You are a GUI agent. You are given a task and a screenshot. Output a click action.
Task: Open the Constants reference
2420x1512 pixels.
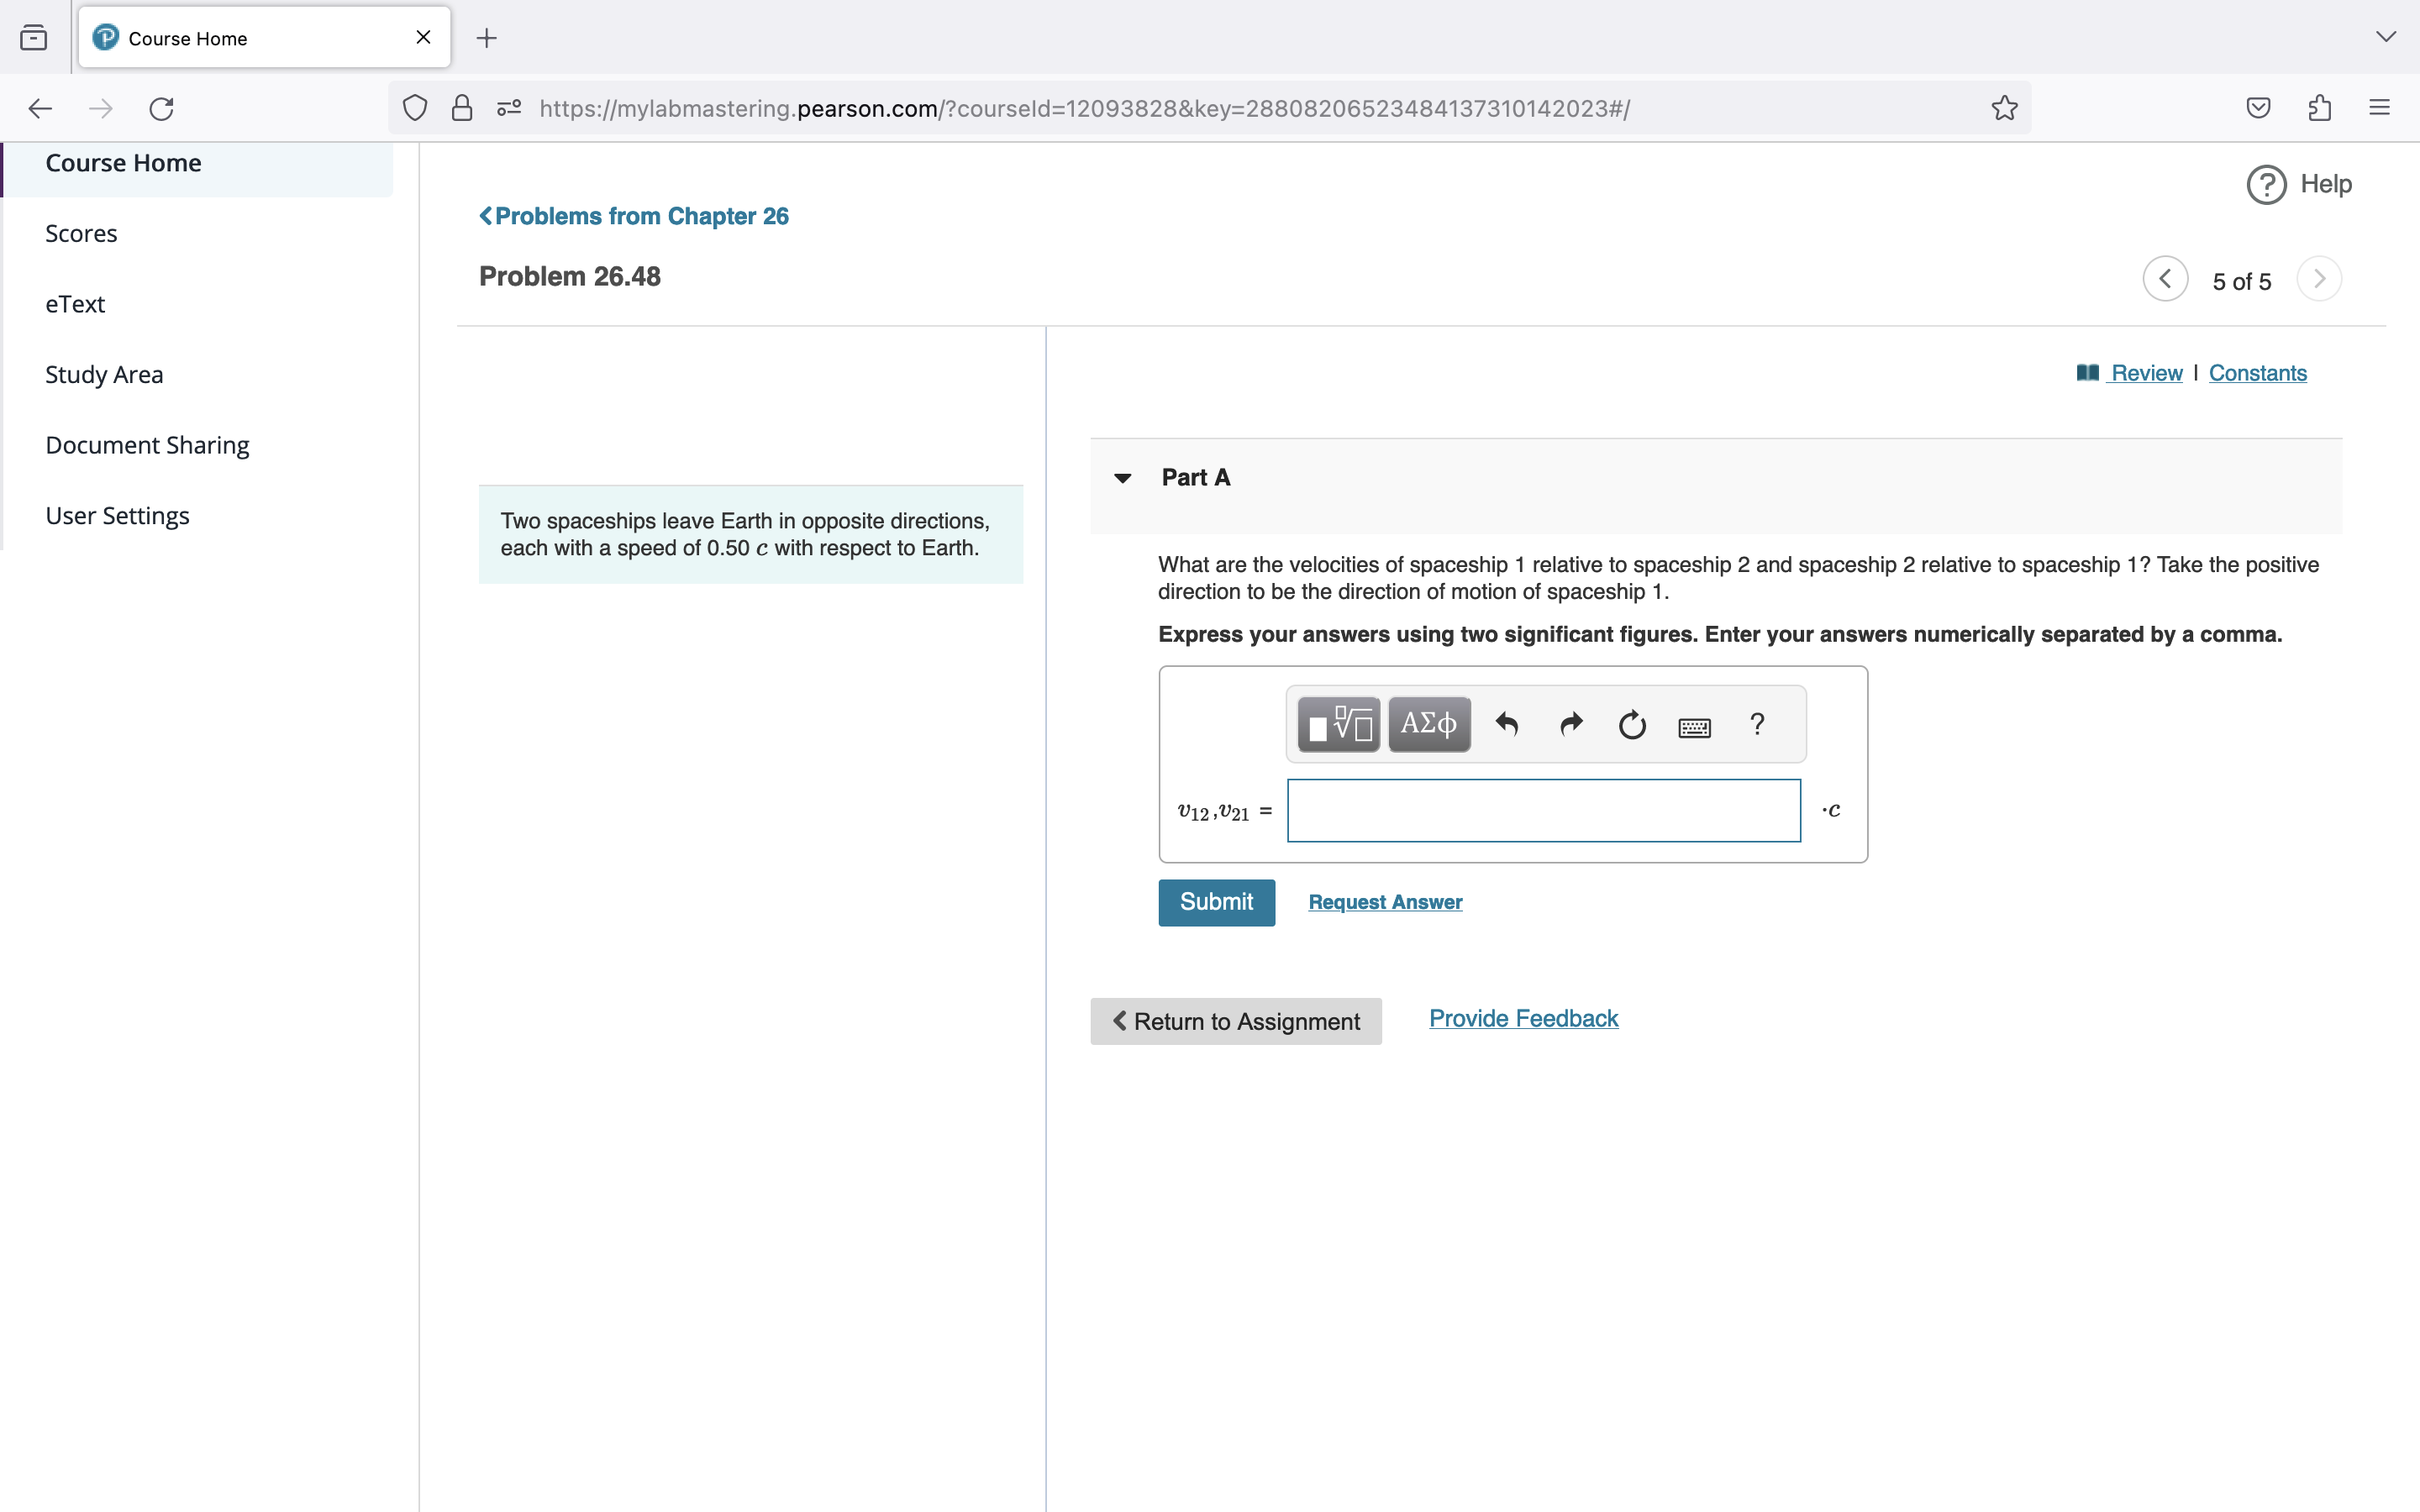click(x=2257, y=373)
